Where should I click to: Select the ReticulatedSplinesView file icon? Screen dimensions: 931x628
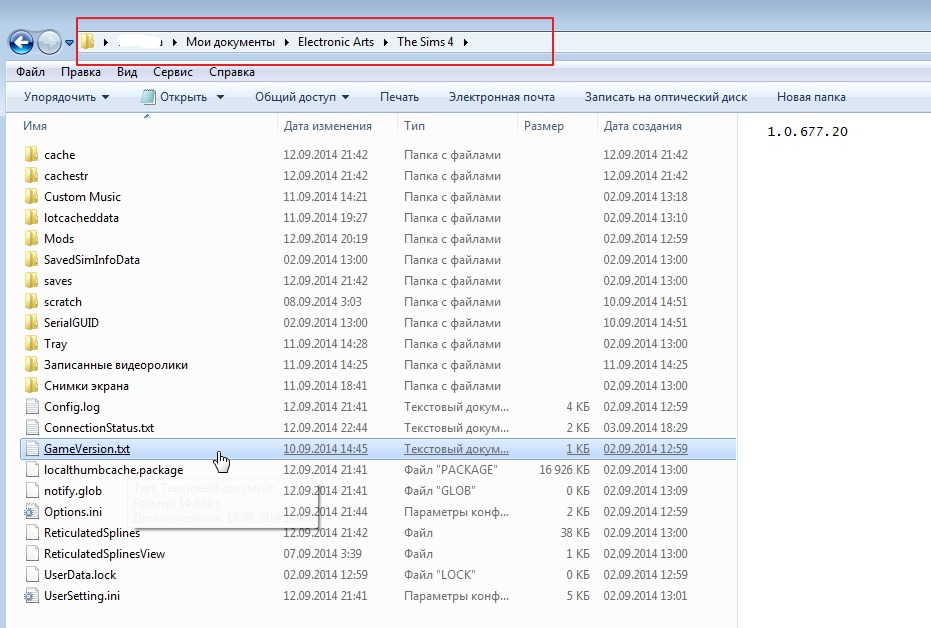[32, 554]
